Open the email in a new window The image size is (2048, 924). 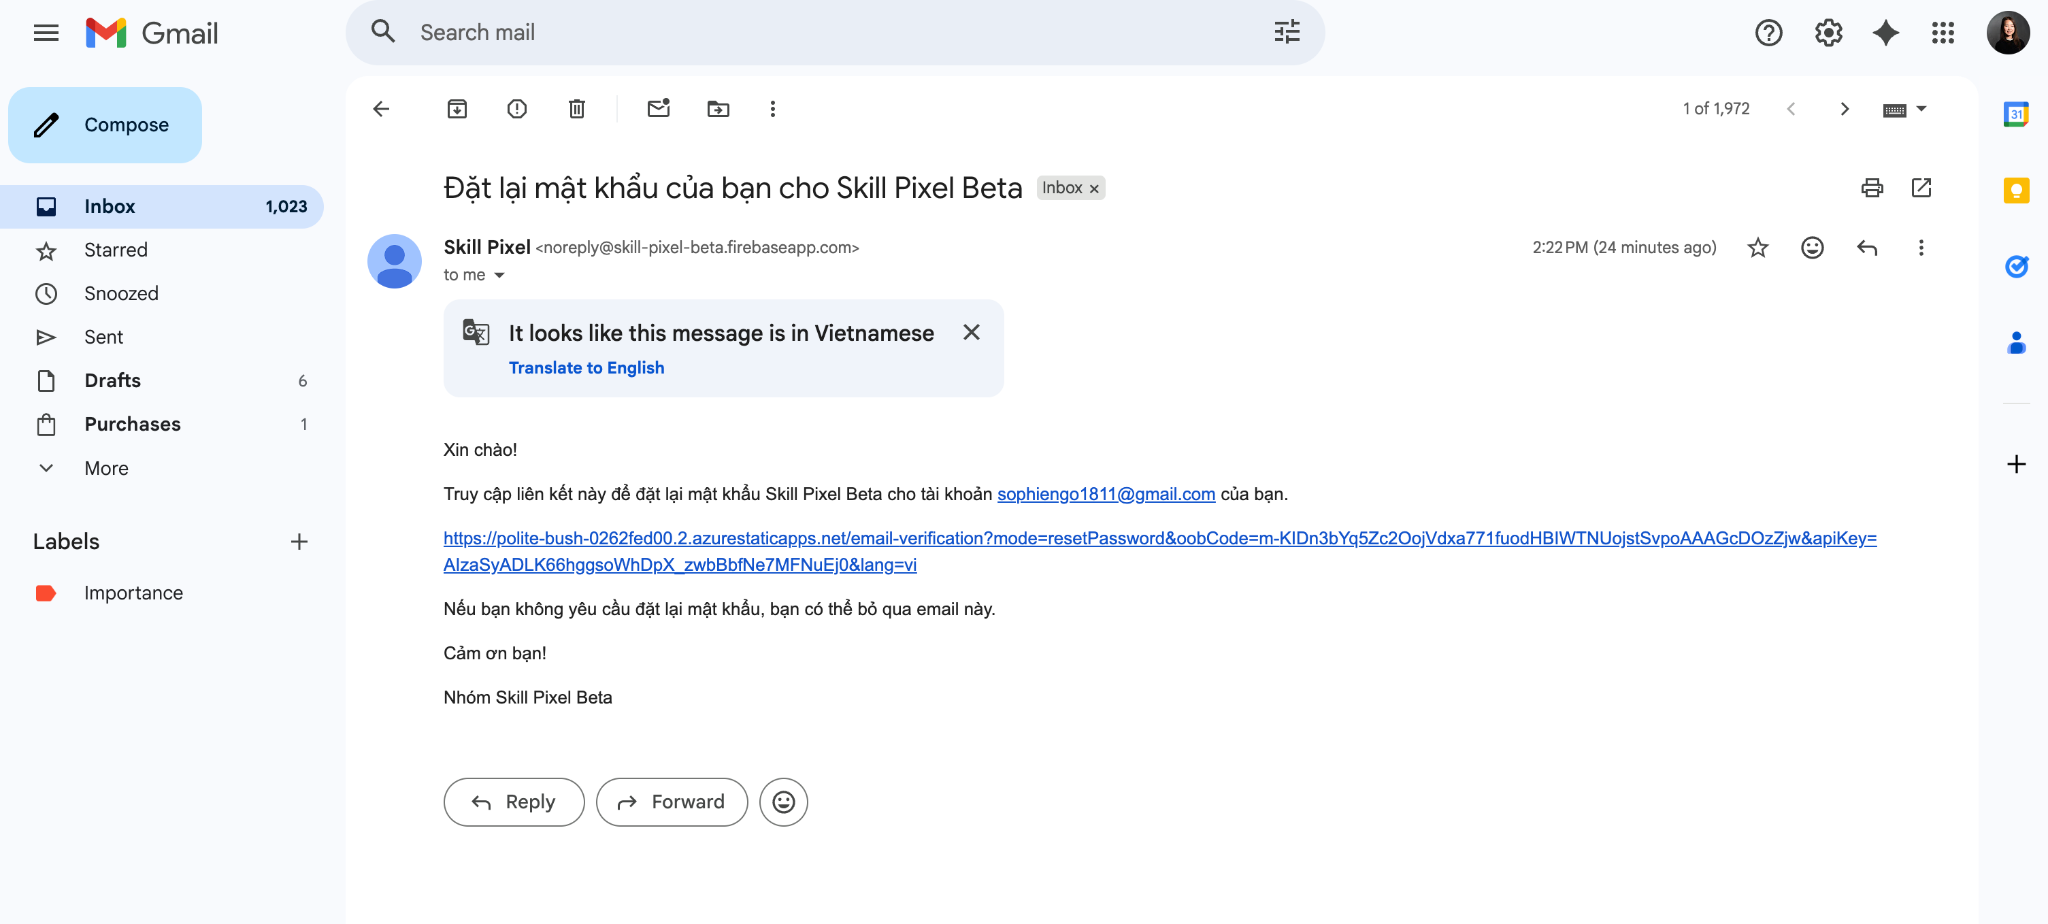coord(1921,188)
